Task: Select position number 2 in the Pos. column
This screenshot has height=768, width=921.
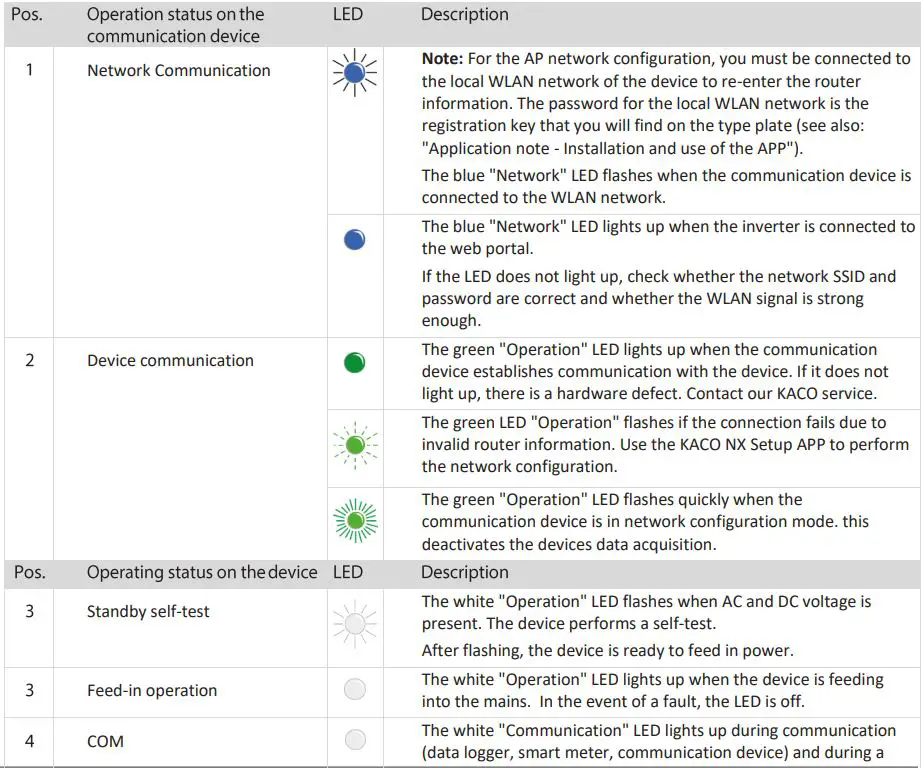Action: [29, 360]
